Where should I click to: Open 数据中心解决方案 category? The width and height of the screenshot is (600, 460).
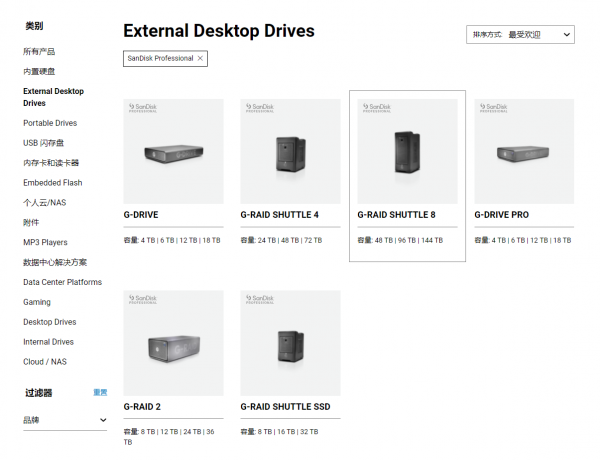pyautogui.click(x=55, y=262)
